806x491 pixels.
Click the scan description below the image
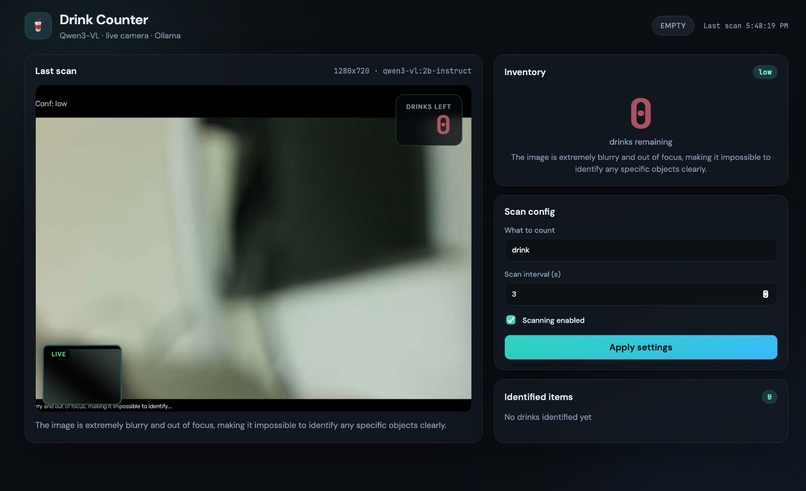click(241, 425)
